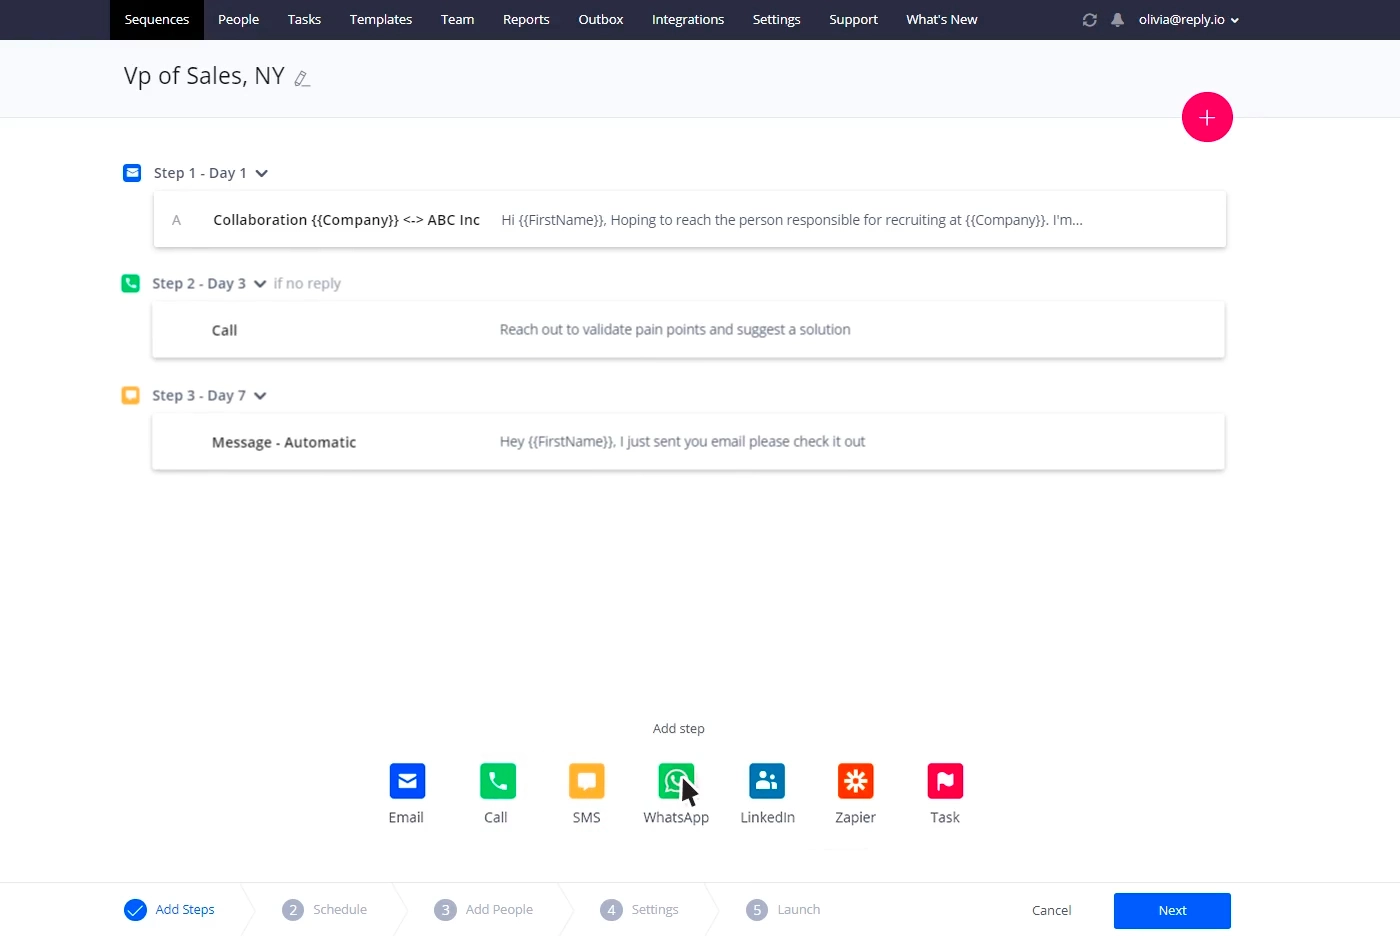Viewport: 1400px width, 936px height.
Task: Switch to the People tab
Action: coord(238,19)
